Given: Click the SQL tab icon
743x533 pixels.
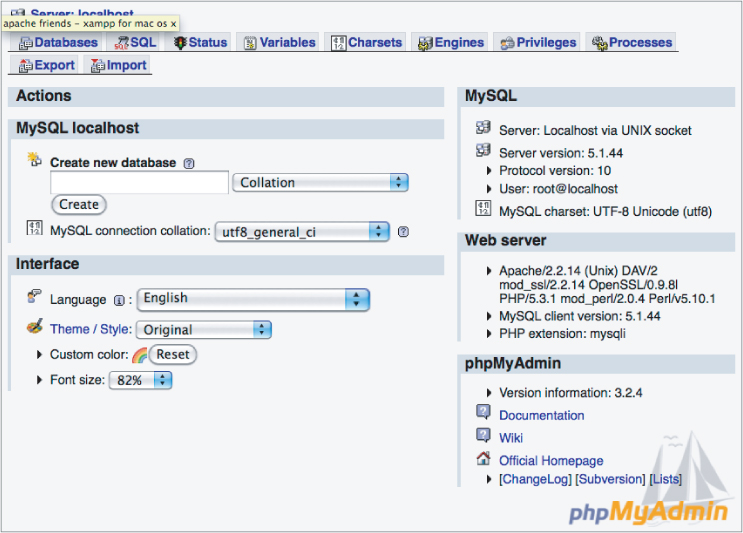Looking at the screenshot, I should point(122,44).
